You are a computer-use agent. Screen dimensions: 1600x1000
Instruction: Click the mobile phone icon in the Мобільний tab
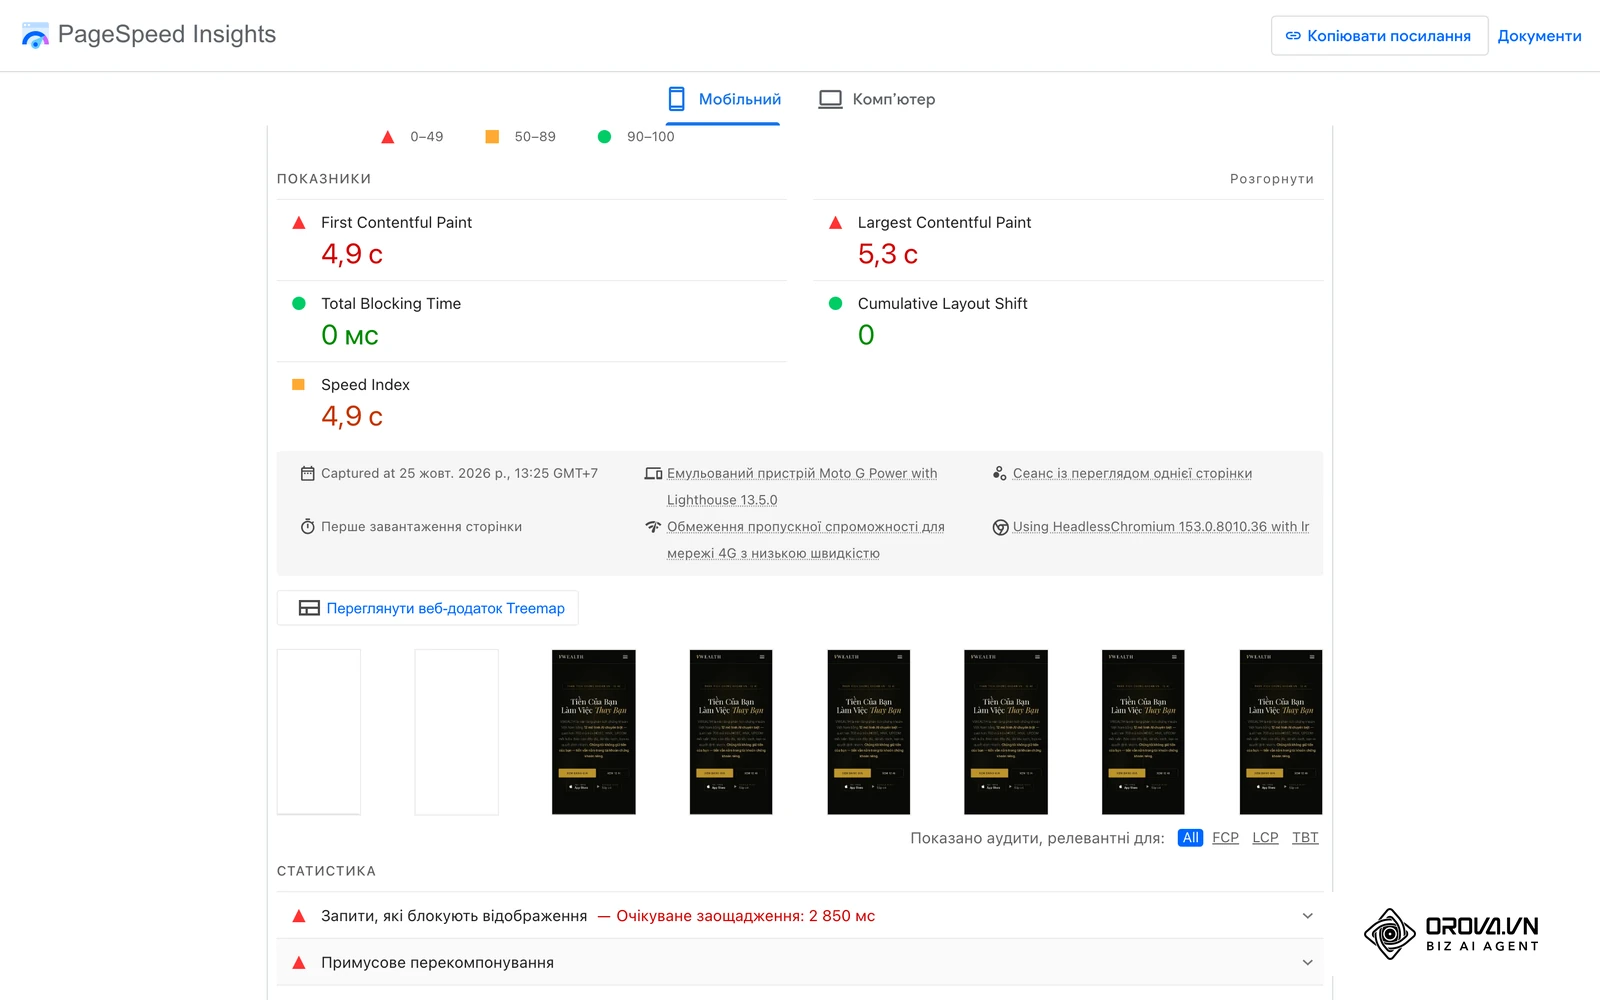(x=677, y=99)
